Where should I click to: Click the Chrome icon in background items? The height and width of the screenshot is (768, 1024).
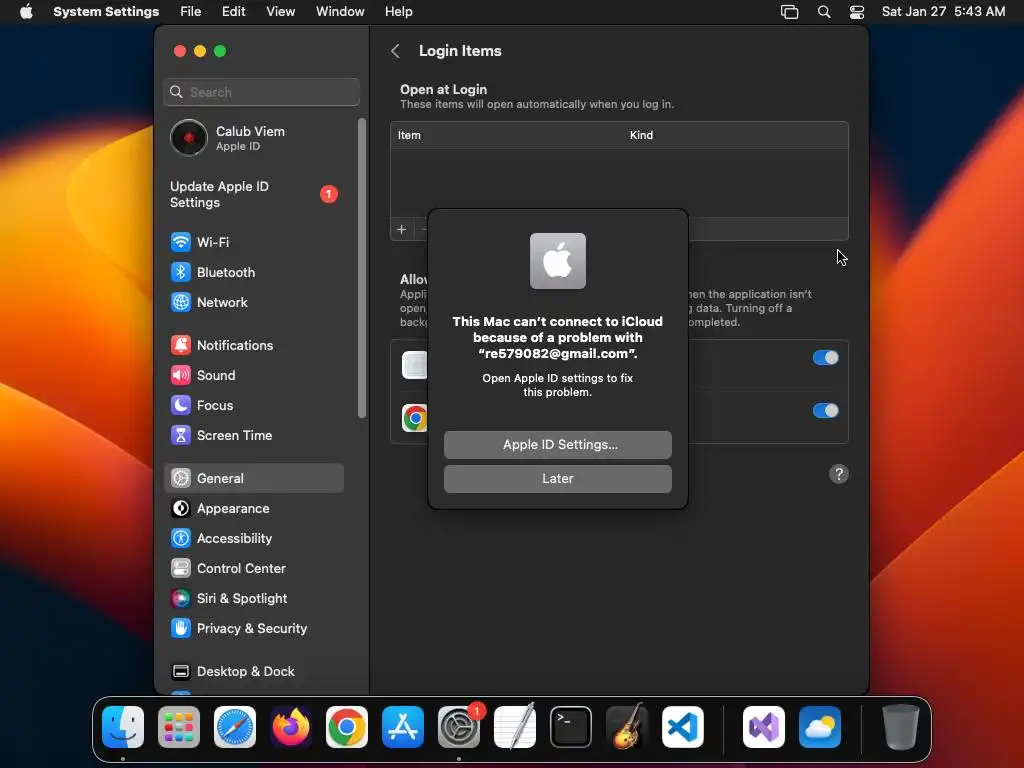(415, 418)
